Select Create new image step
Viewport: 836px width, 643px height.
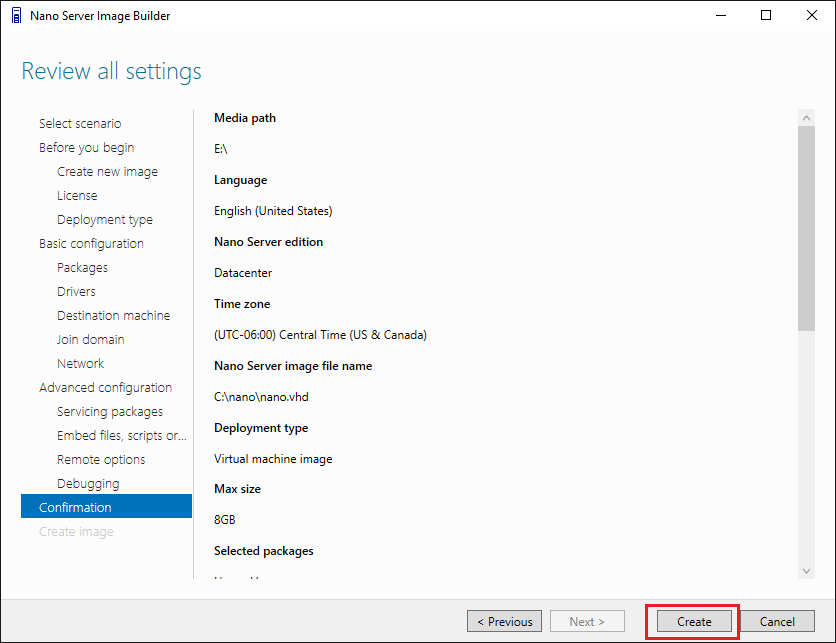pos(107,172)
